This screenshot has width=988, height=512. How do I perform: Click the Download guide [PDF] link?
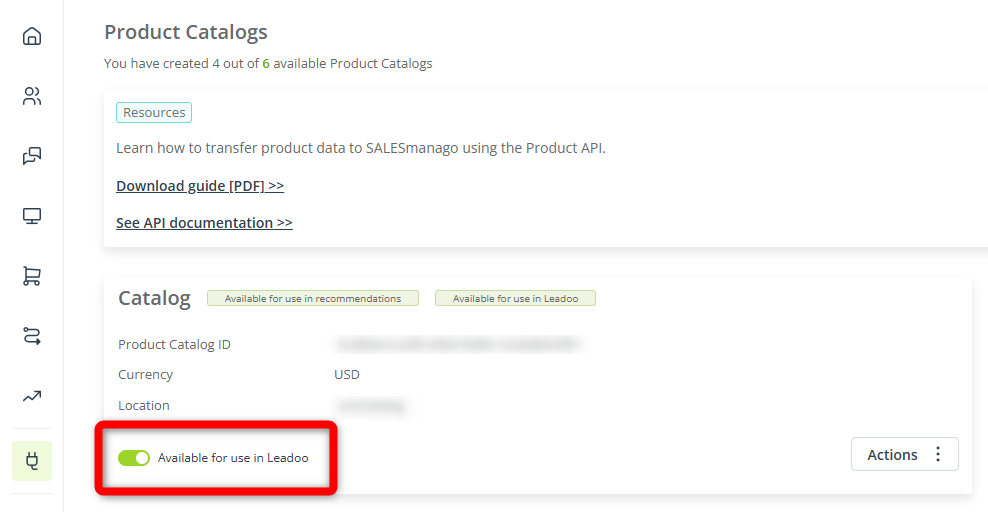pyautogui.click(x=200, y=186)
